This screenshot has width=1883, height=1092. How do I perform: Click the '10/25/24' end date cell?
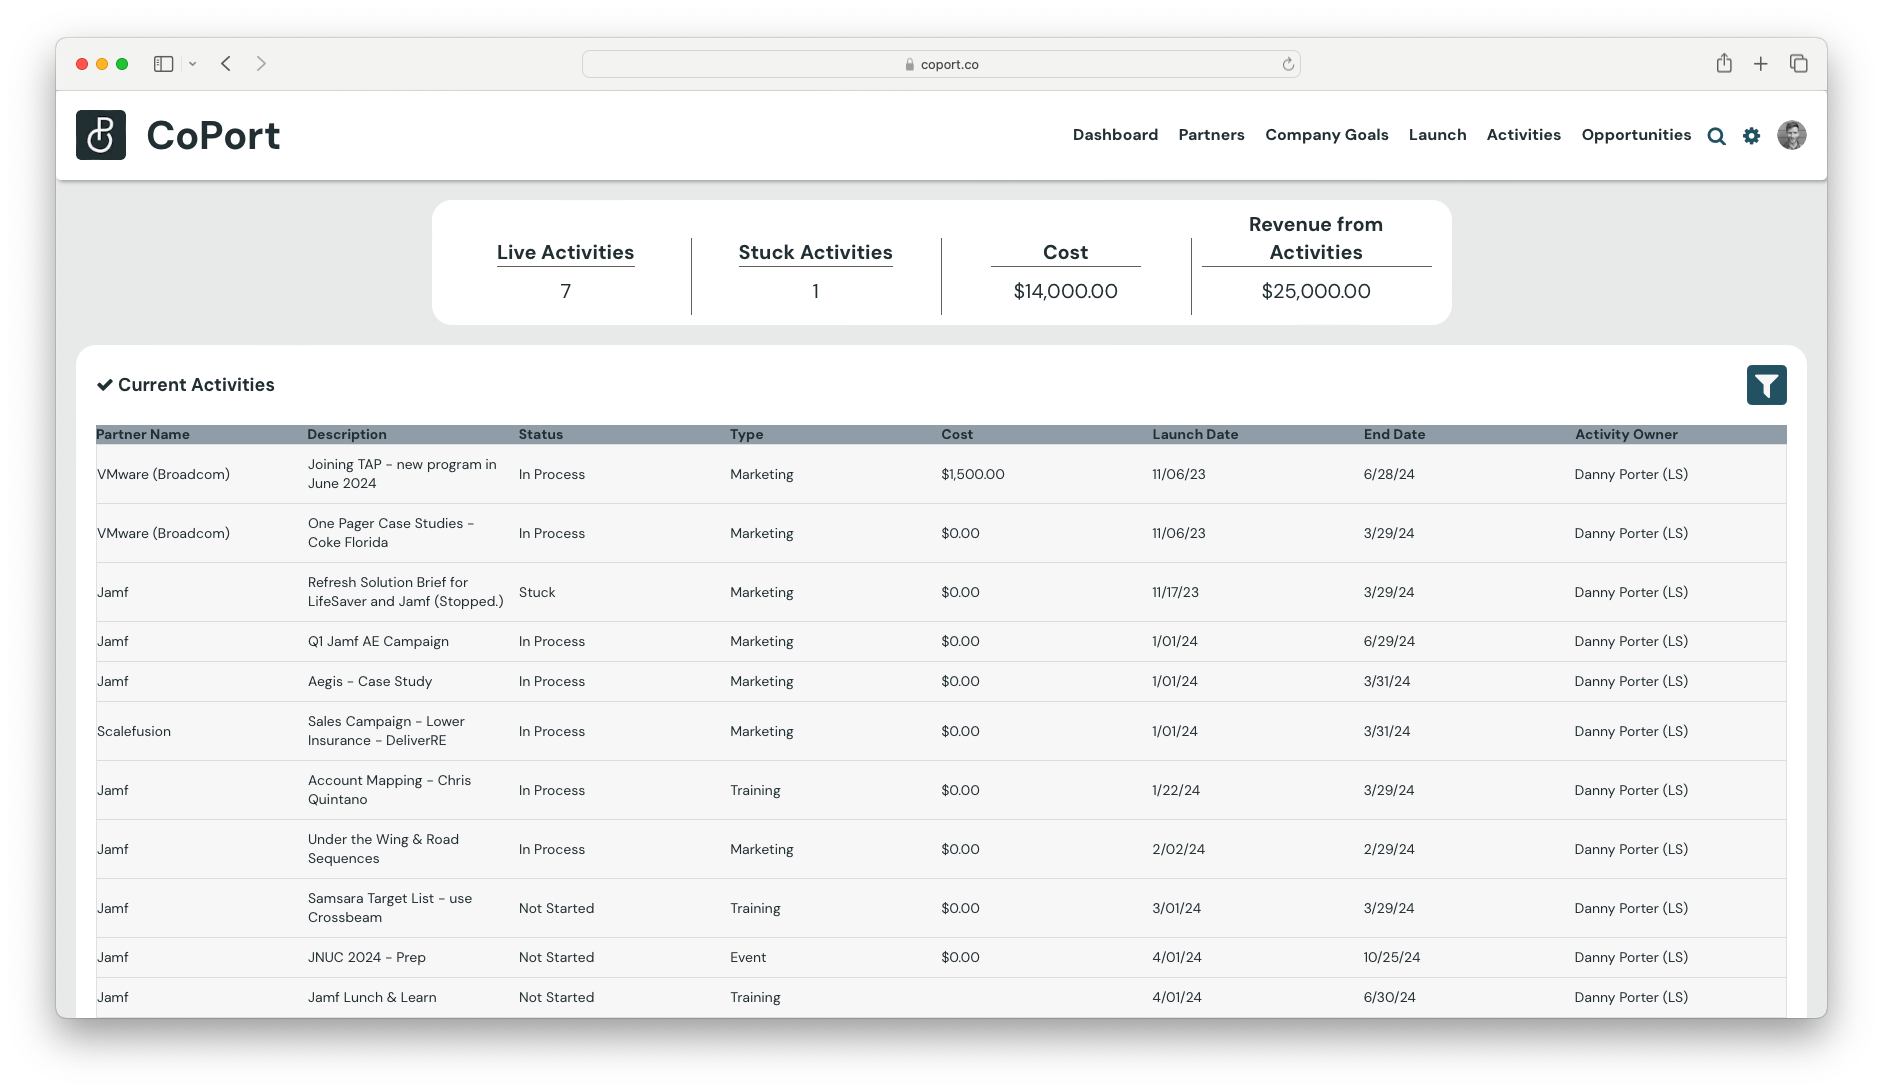click(x=1391, y=957)
